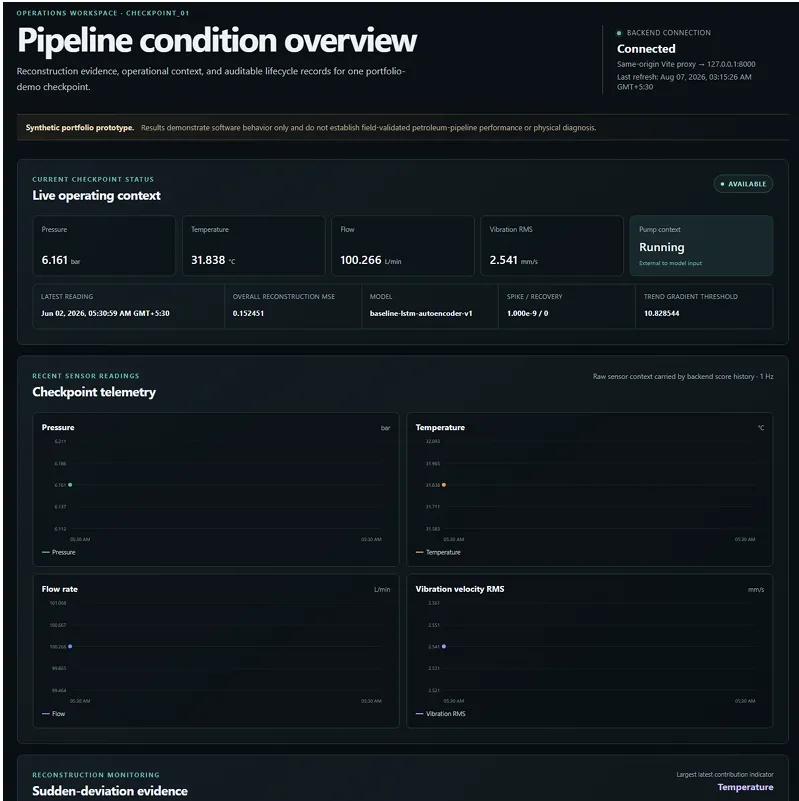
Task: Click the blue data point in Flow rate chart
Action: click(x=70, y=646)
